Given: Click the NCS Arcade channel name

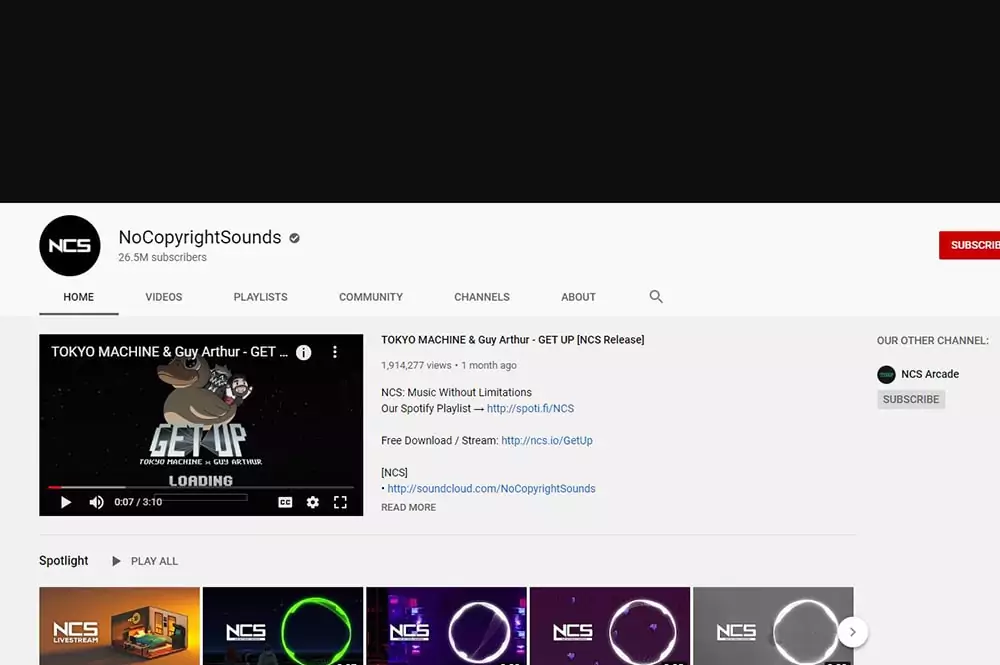Looking at the screenshot, I should pos(930,374).
